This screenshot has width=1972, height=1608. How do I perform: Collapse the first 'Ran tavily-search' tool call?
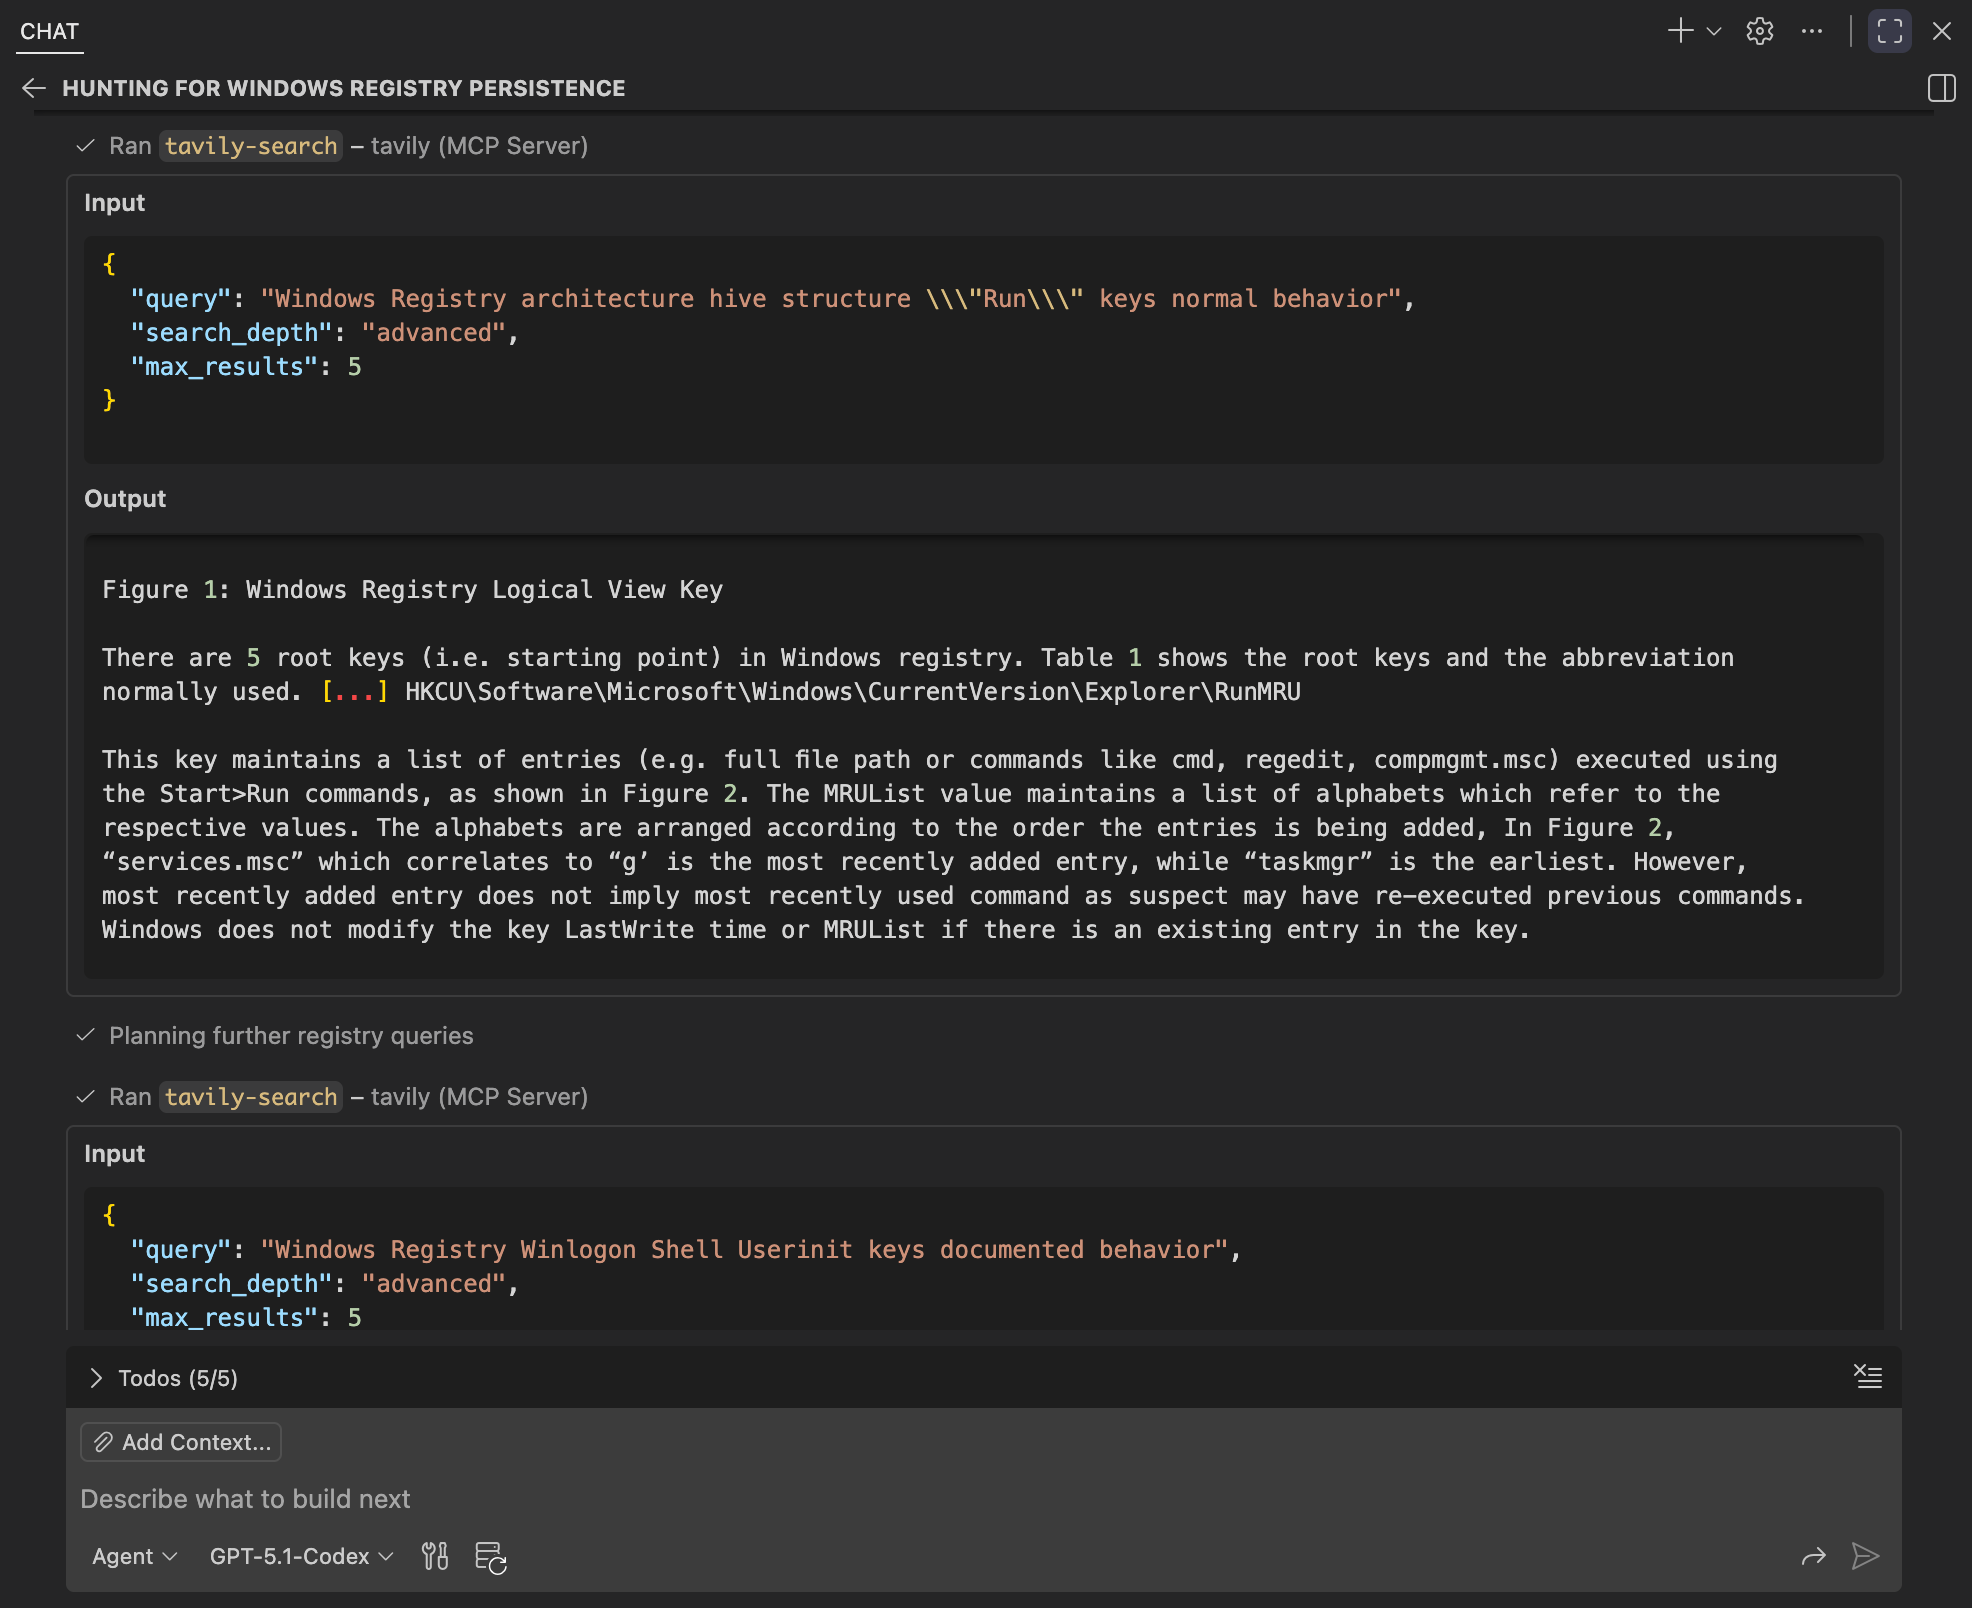click(331, 146)
